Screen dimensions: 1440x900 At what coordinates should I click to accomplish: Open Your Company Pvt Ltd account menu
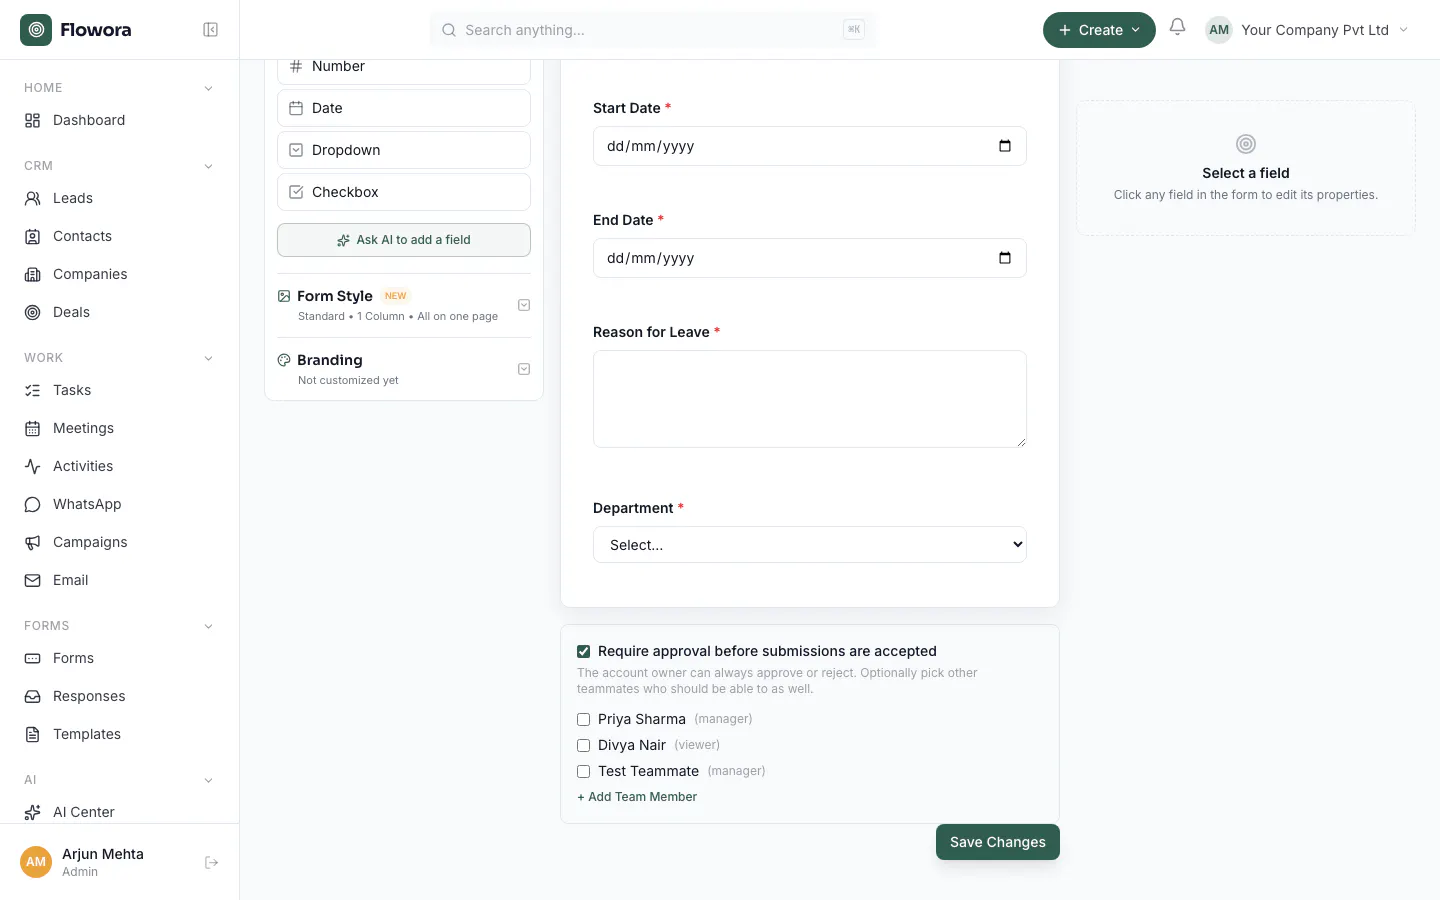point(1309,30)
